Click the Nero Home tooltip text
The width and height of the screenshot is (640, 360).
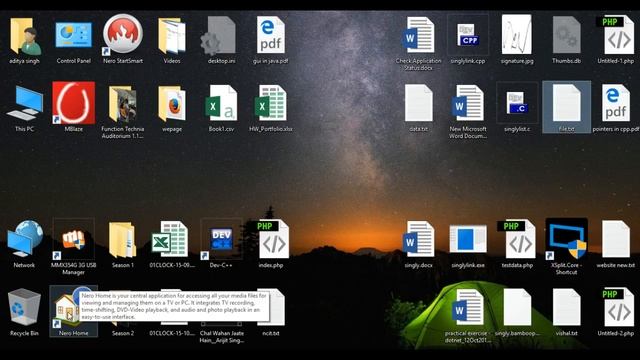point(174,306)
